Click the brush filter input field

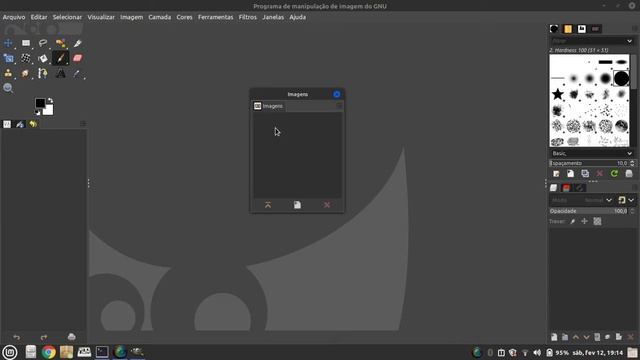click(587, 41)
